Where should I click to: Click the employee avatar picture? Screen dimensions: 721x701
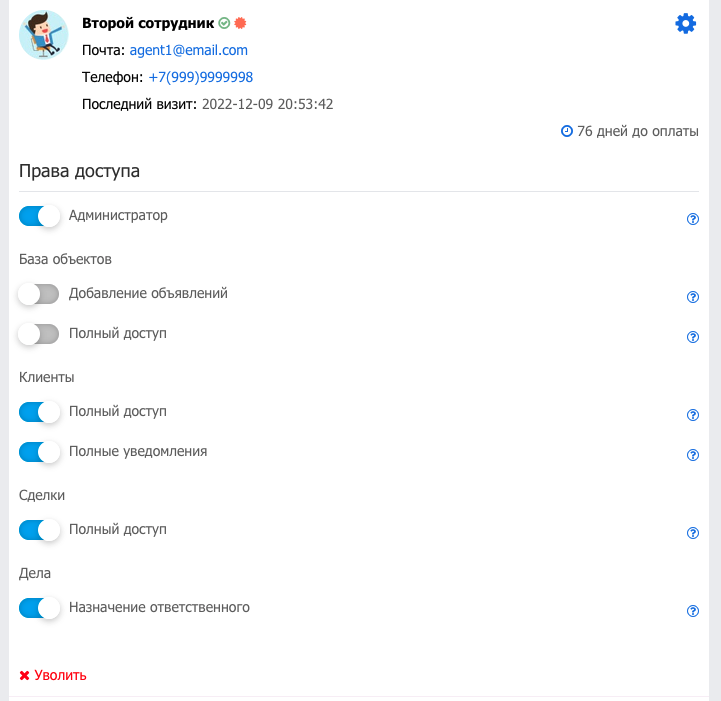pos(44,35)
